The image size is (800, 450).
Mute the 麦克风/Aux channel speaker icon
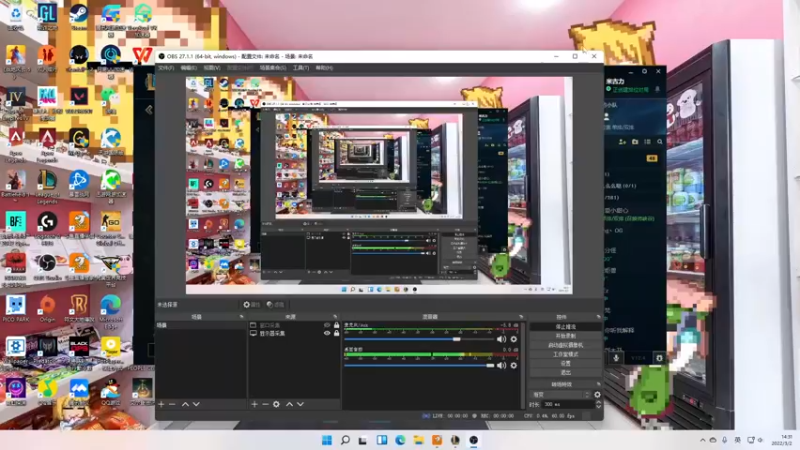click(x=502, y=339)
